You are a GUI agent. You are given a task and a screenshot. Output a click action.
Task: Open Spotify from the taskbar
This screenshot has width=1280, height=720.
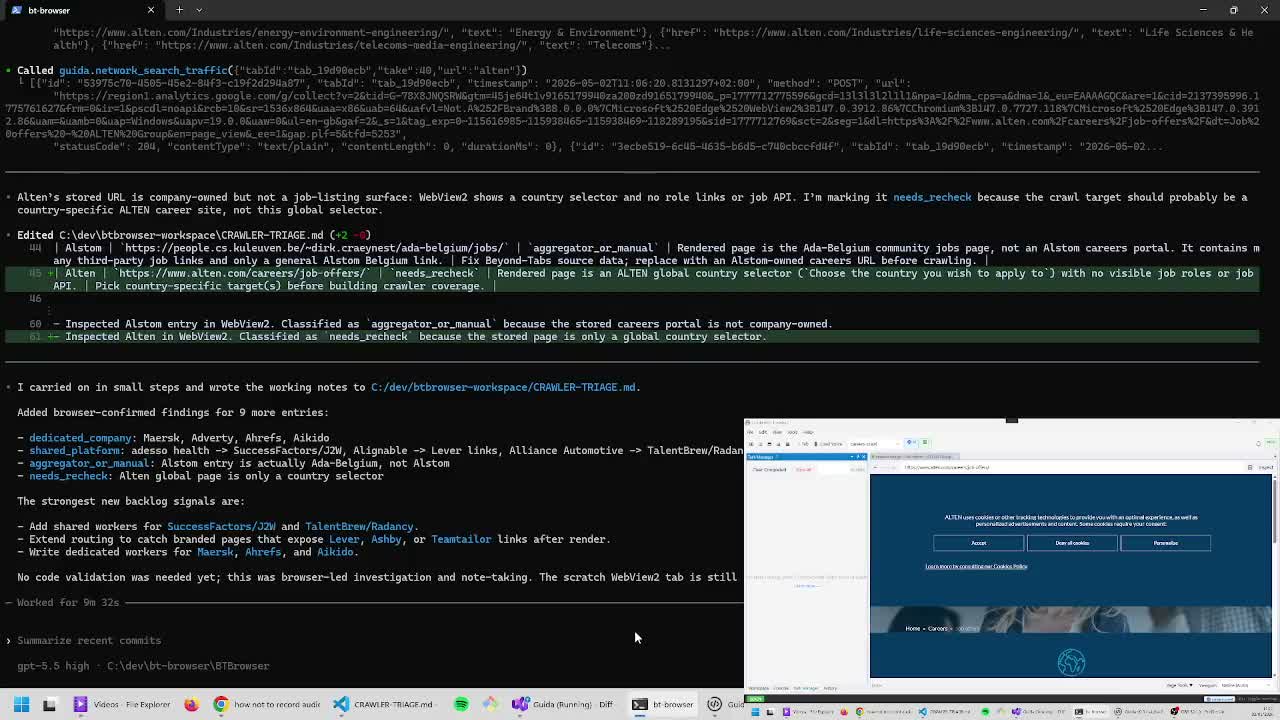pyautogui.click(x=461, y=704)
